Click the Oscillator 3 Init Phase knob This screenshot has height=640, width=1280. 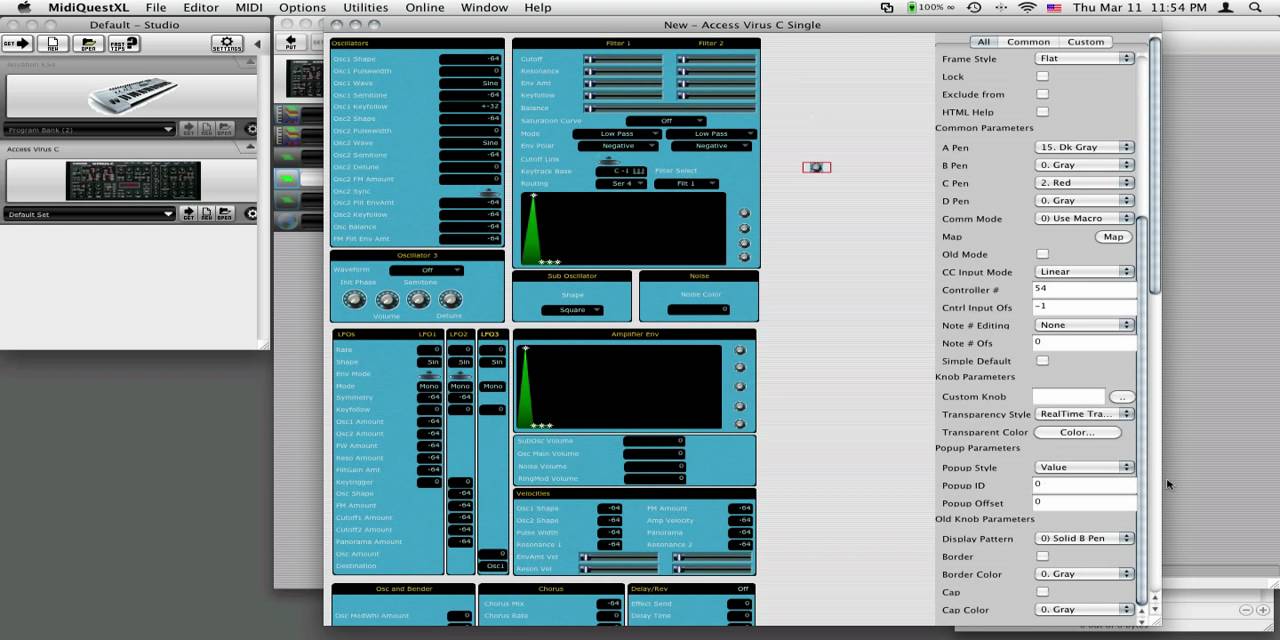coord(354,299)
